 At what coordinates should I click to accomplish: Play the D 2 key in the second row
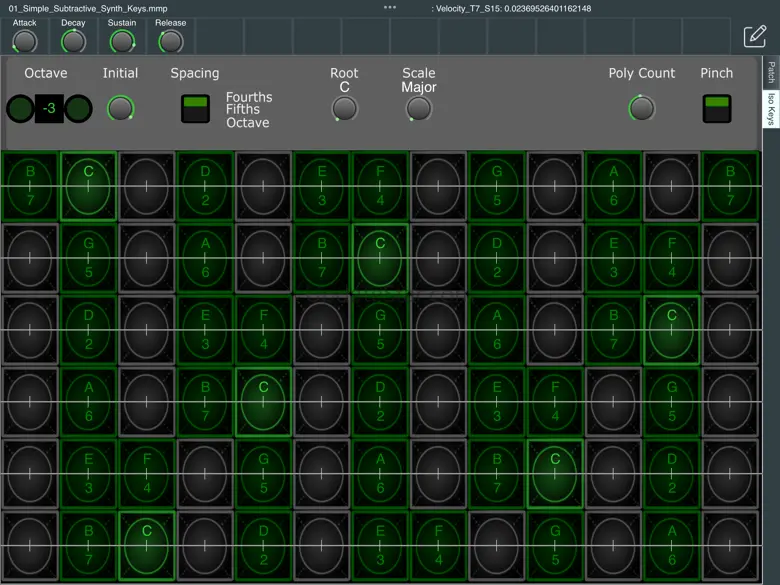click(x=496, y=258)
